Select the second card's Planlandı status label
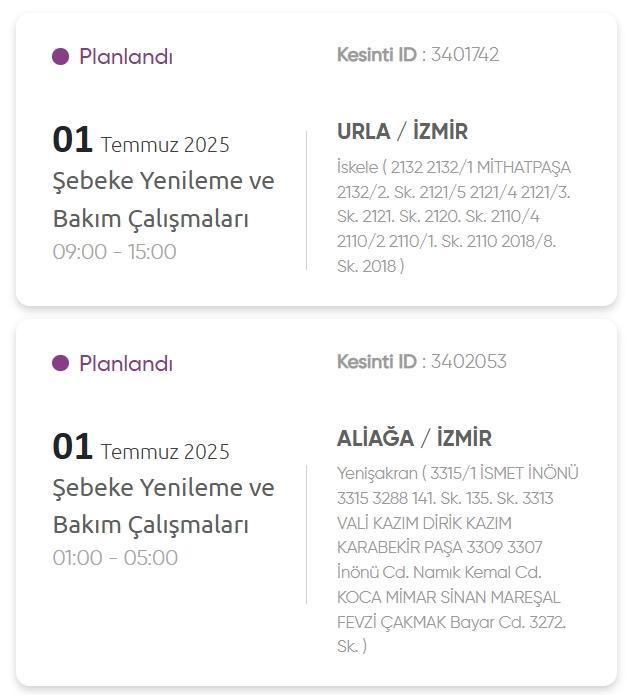This screenshot has width=629, height=695. 126,363
